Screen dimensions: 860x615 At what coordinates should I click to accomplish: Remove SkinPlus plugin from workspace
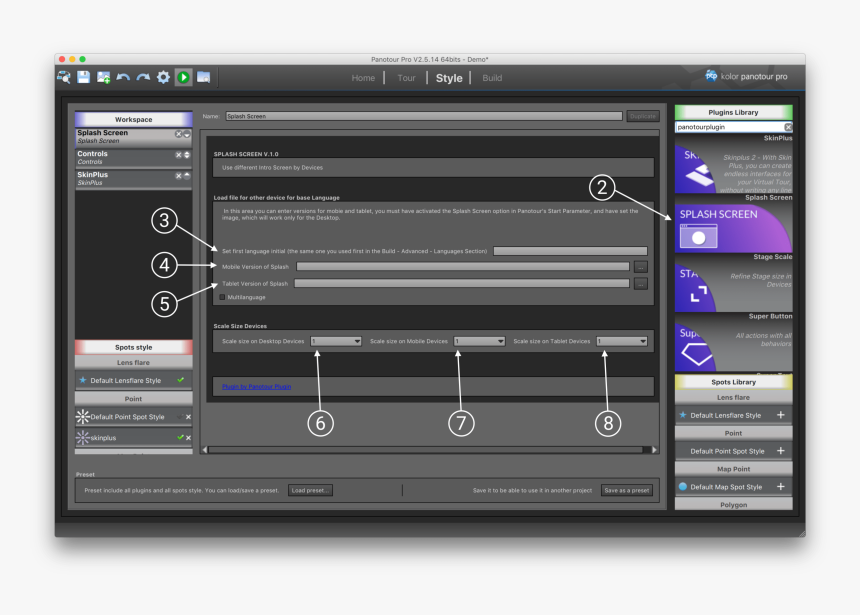(x=178, y=176)
